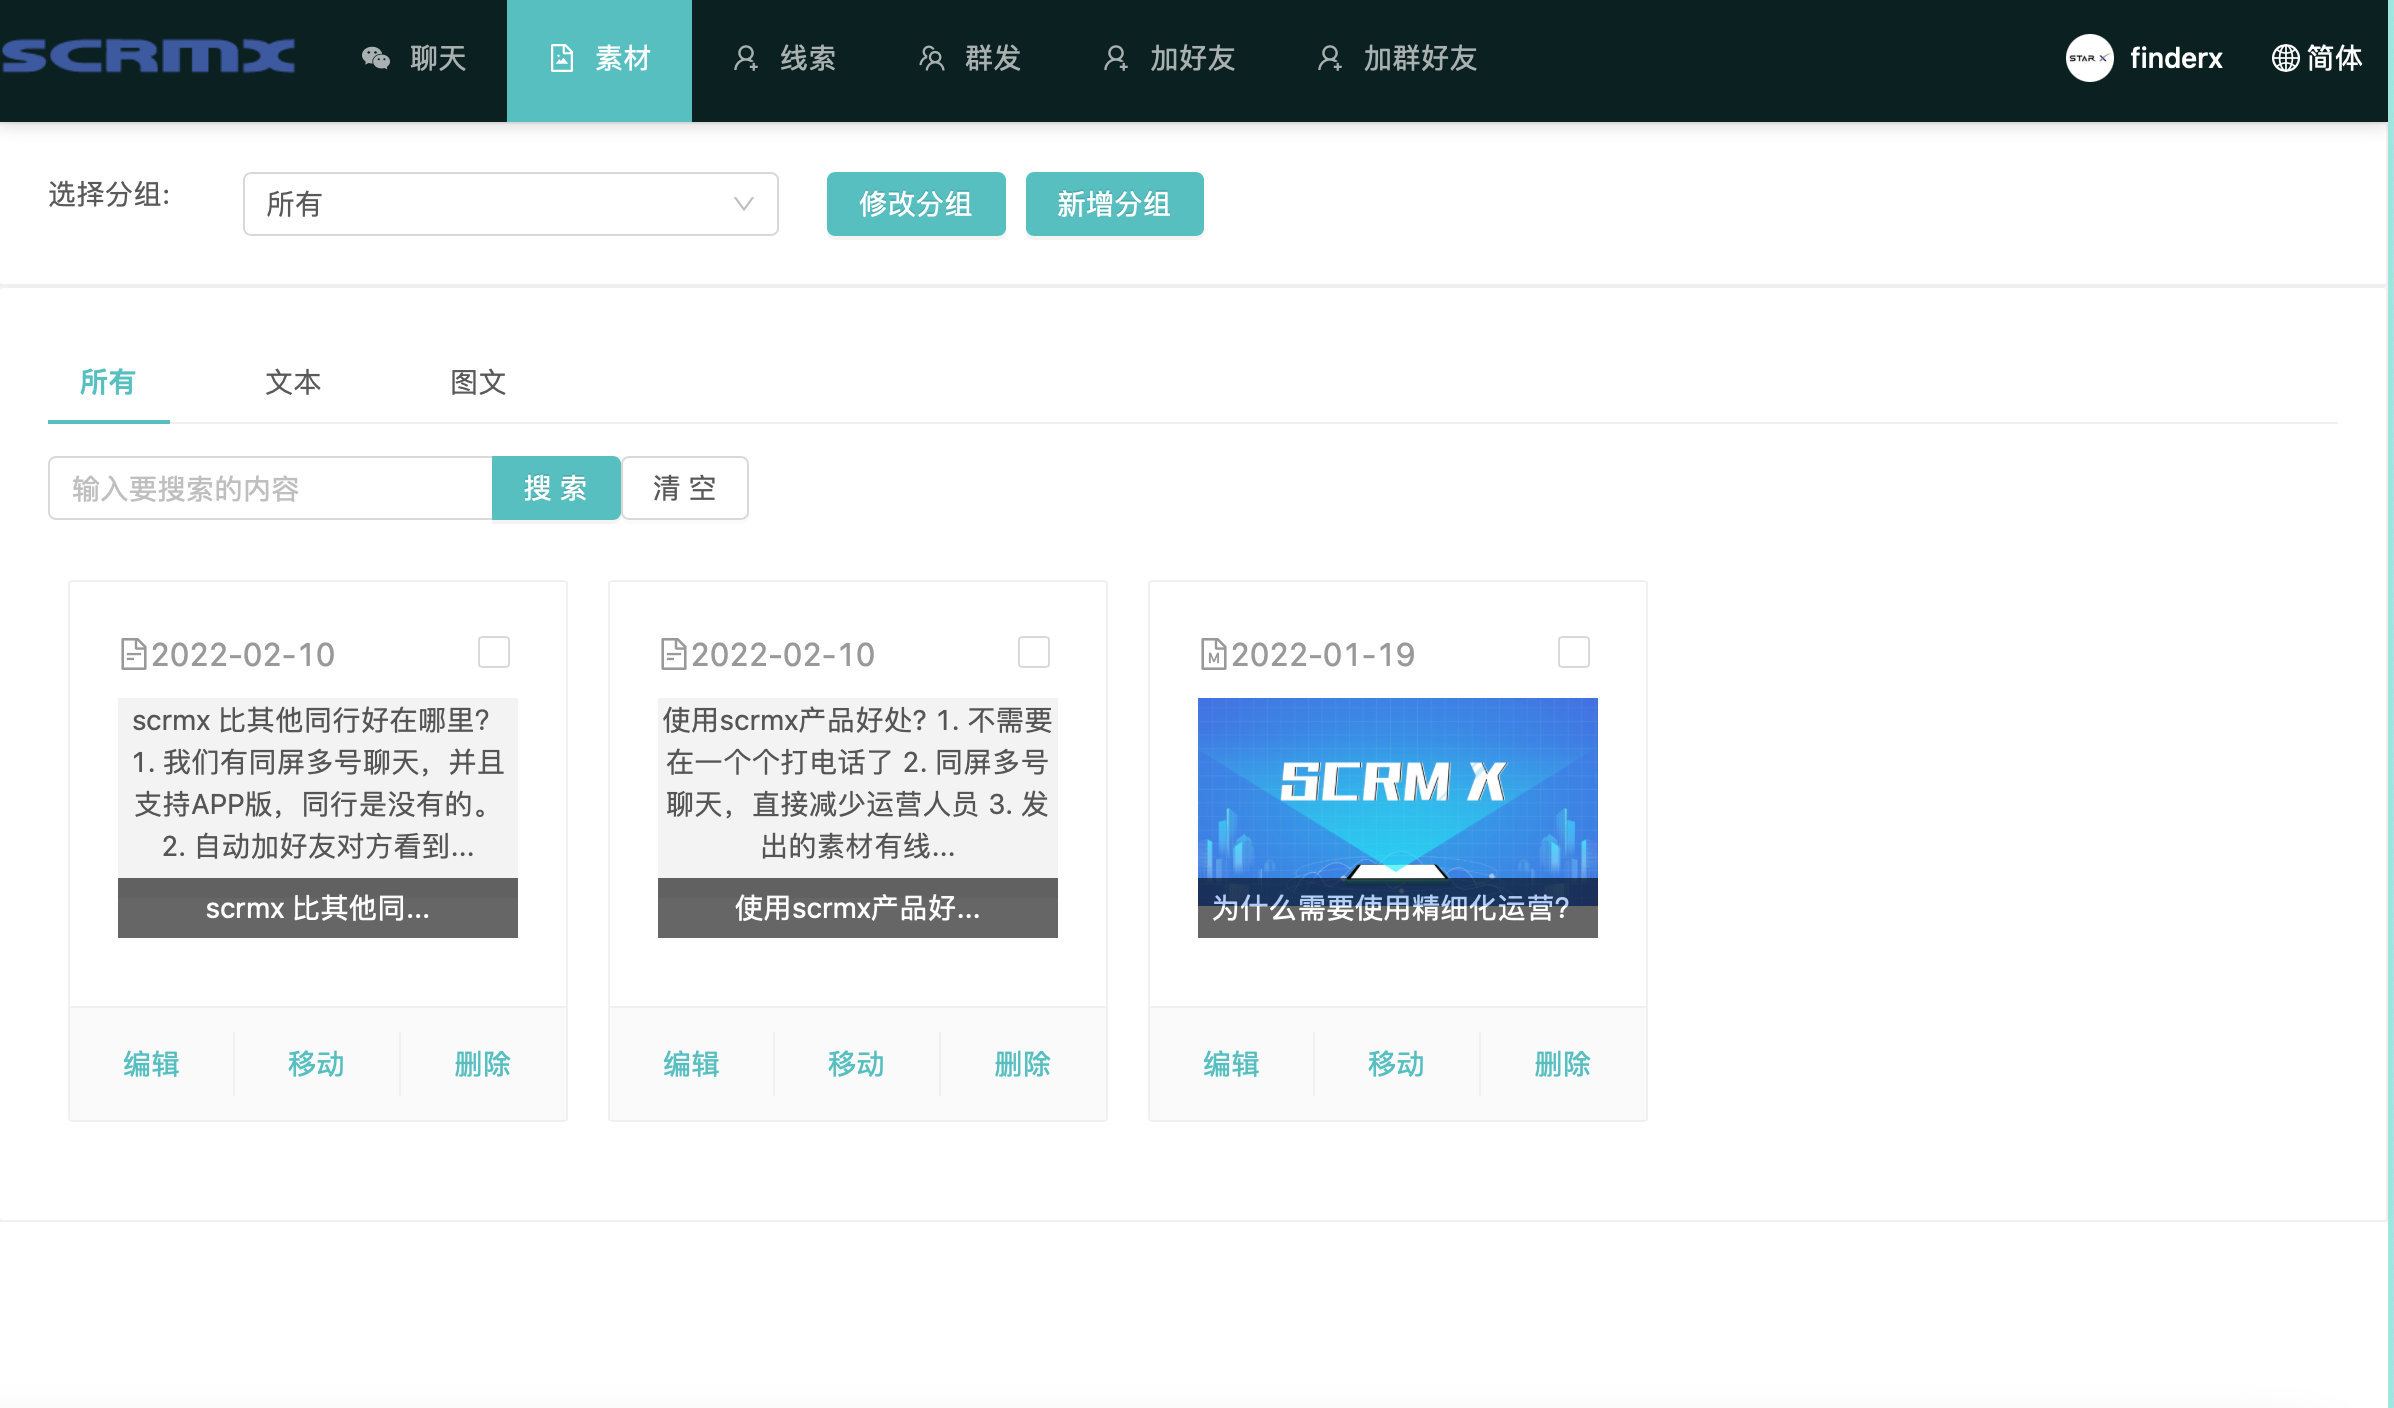
Task: Switch to the 图文 tab
Action: [478, 382]
